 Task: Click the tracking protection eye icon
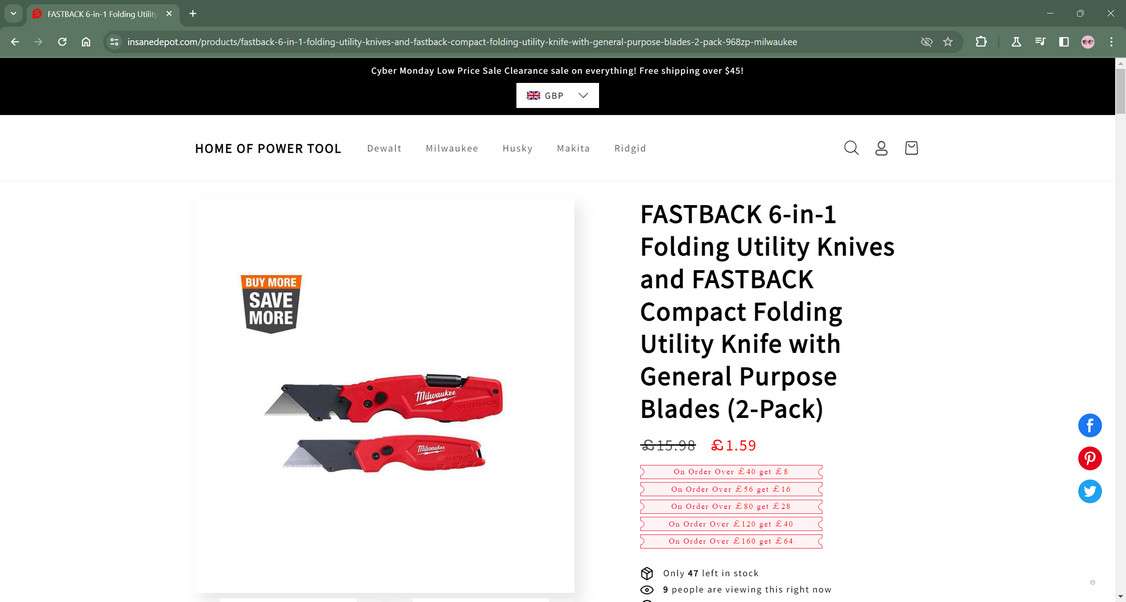pyautogui.click(x=926, y=42)
